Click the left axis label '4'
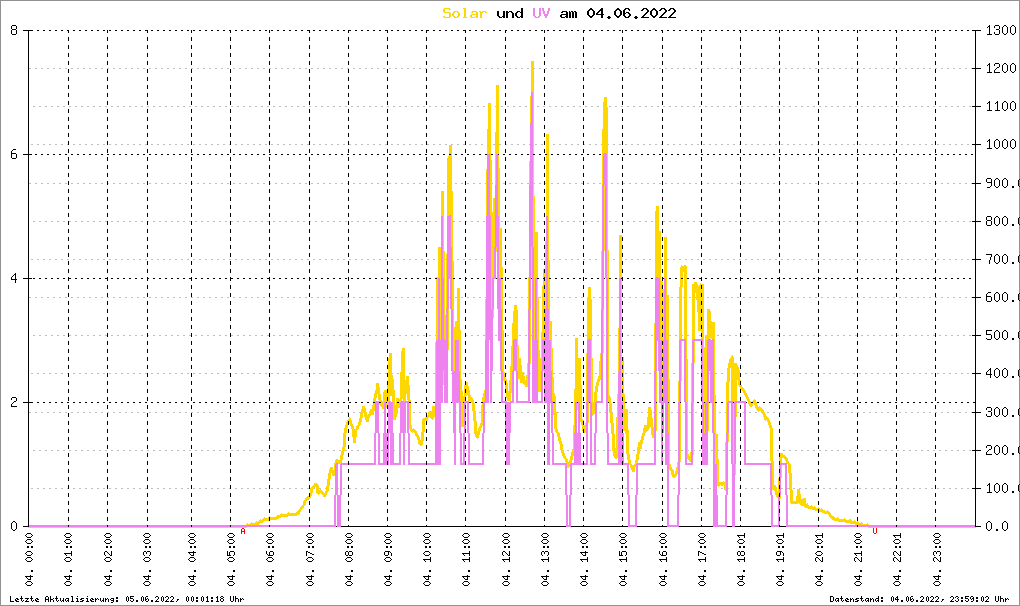The width and height of the screenshot is (1020, 606). [14, 279]
